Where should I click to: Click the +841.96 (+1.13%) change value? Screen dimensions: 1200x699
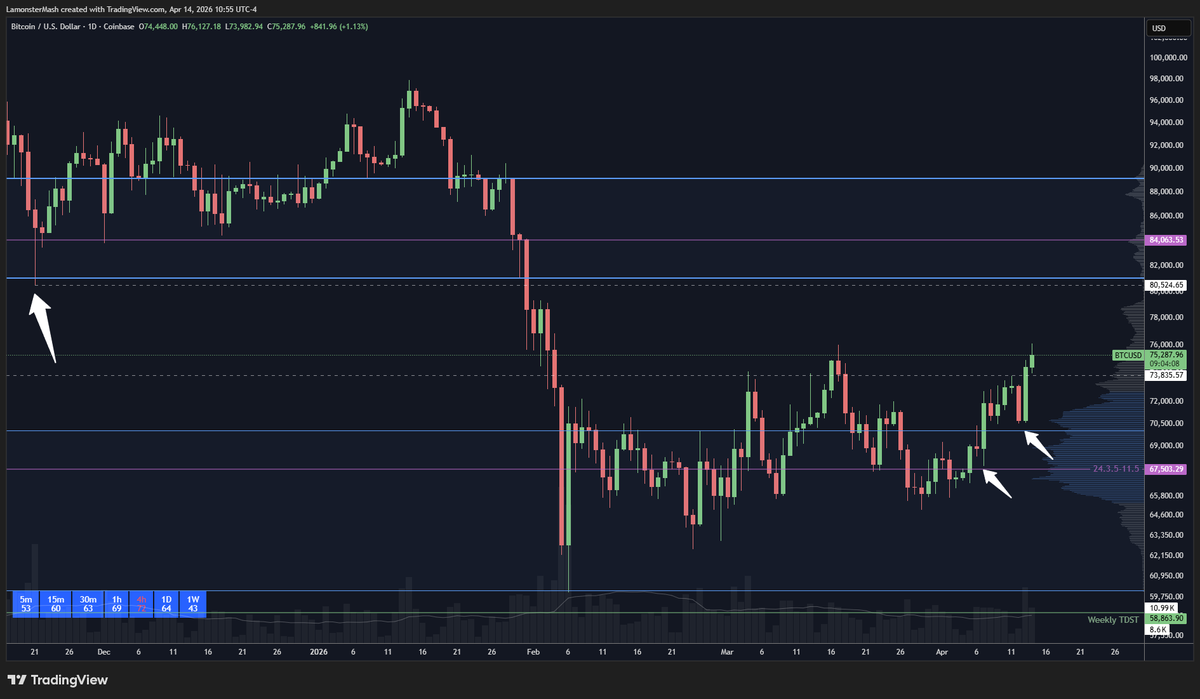(340, 26)
